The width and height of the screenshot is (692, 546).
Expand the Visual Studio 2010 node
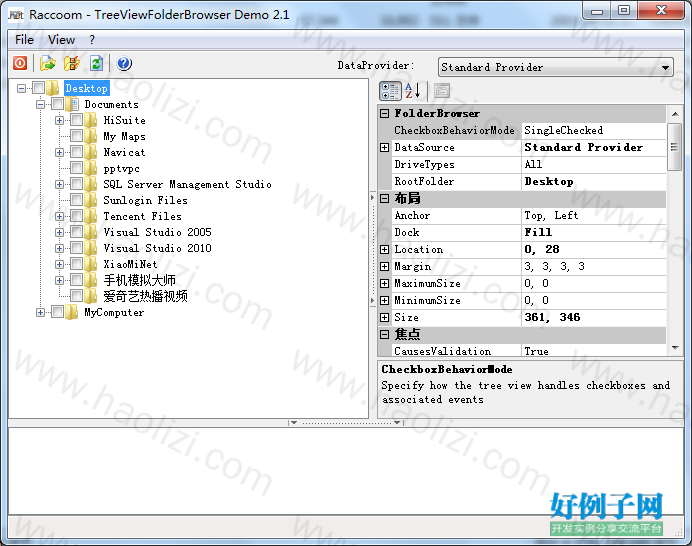(x=60, y=248)
